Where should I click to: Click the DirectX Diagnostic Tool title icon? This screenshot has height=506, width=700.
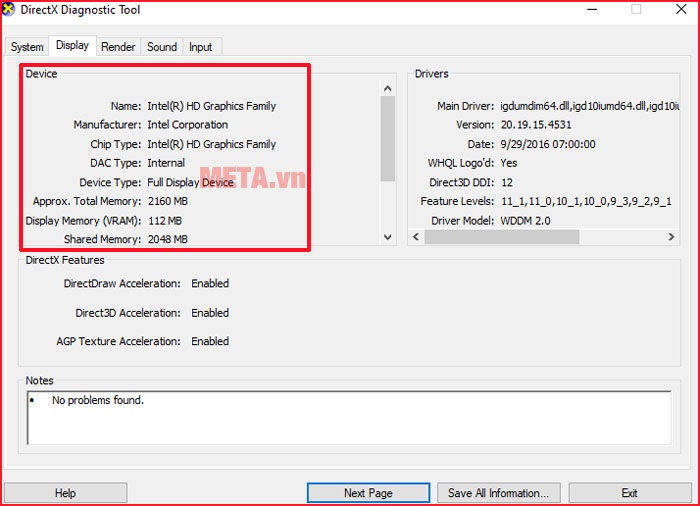point(8,9)
